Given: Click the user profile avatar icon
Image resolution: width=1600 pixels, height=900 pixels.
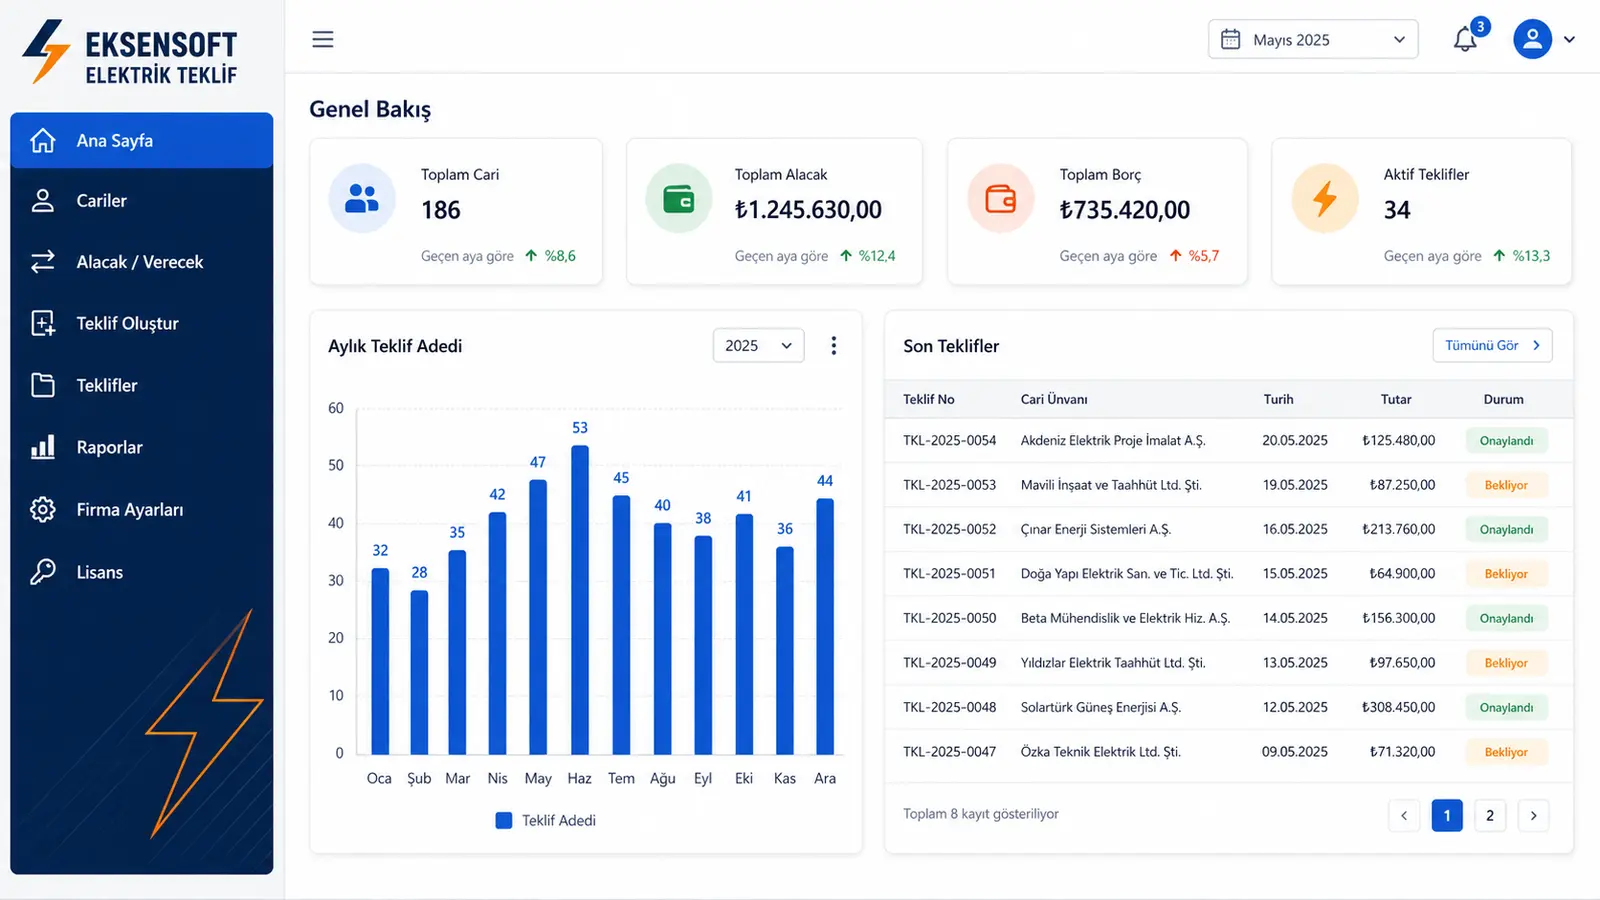Looking at the screenshot, I should (1532, 39).
